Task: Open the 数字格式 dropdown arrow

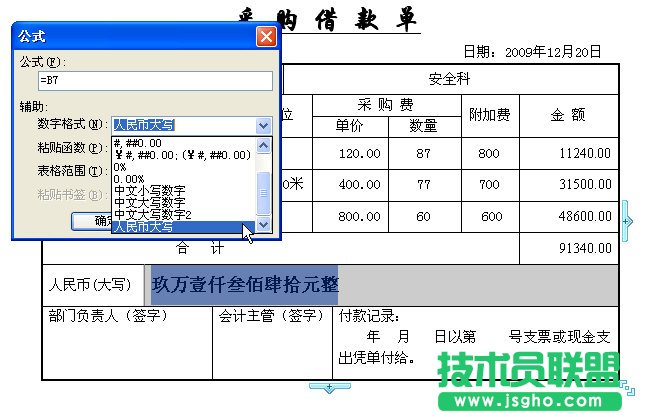Action: [x=263, y=126]
